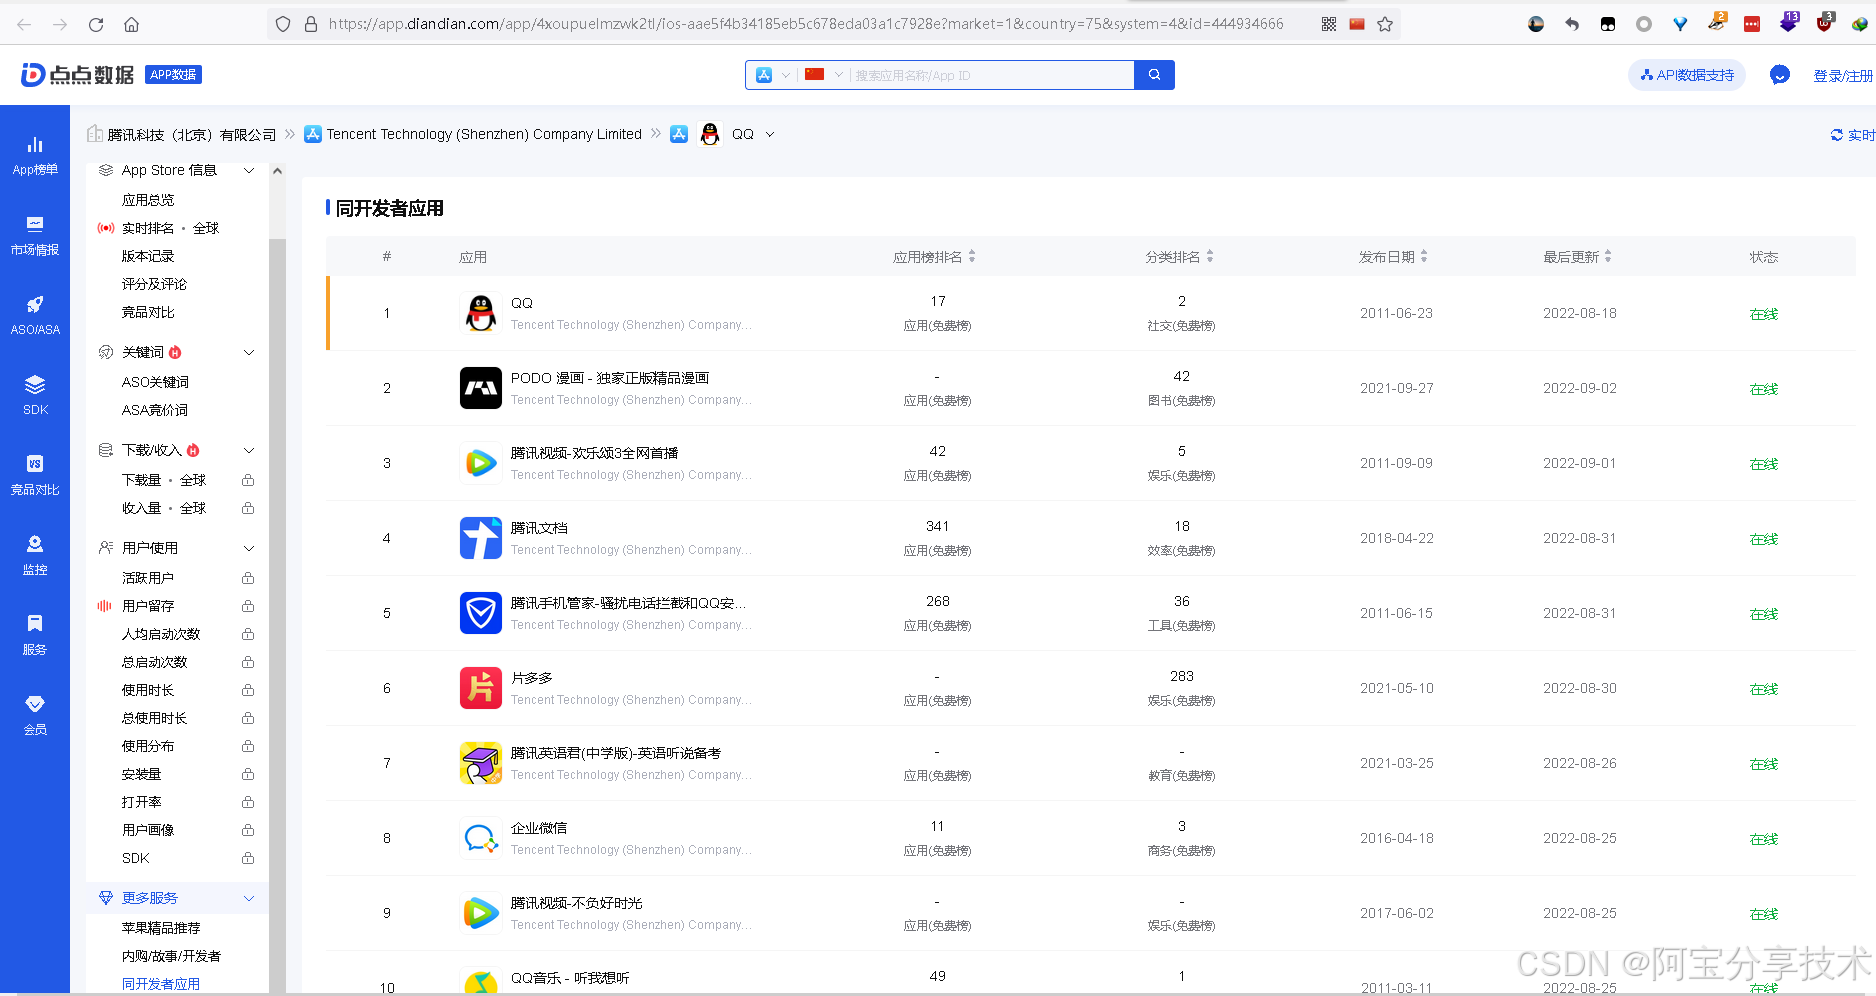Open 应用总览 menu item

[x=148, y=200]
